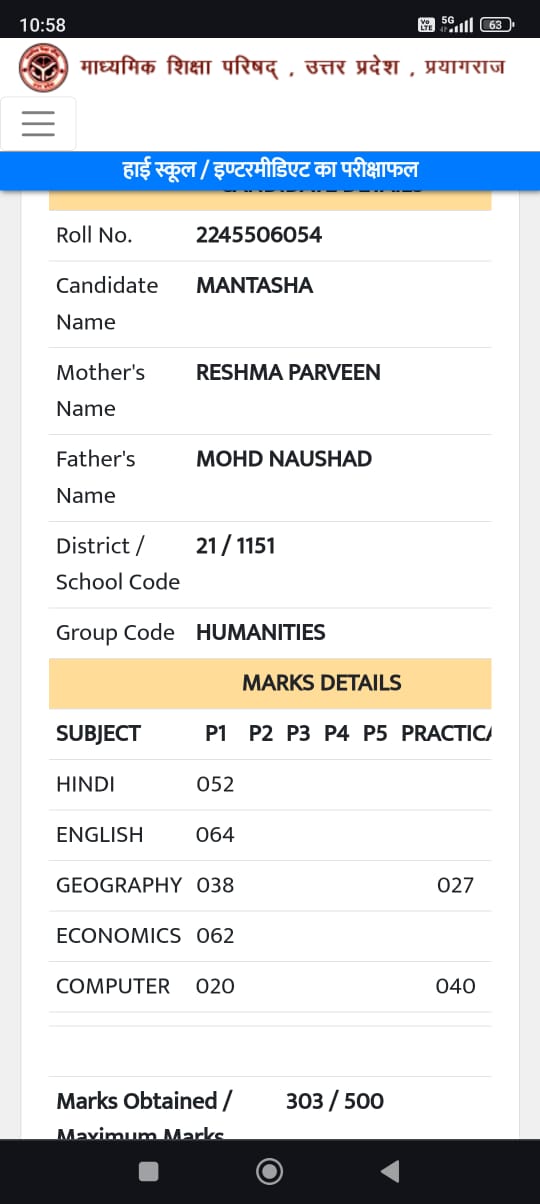Select the GEOGRAPHY practical mark 027
The height and width of the screenshot is (1204, 540).
[455, 885]
